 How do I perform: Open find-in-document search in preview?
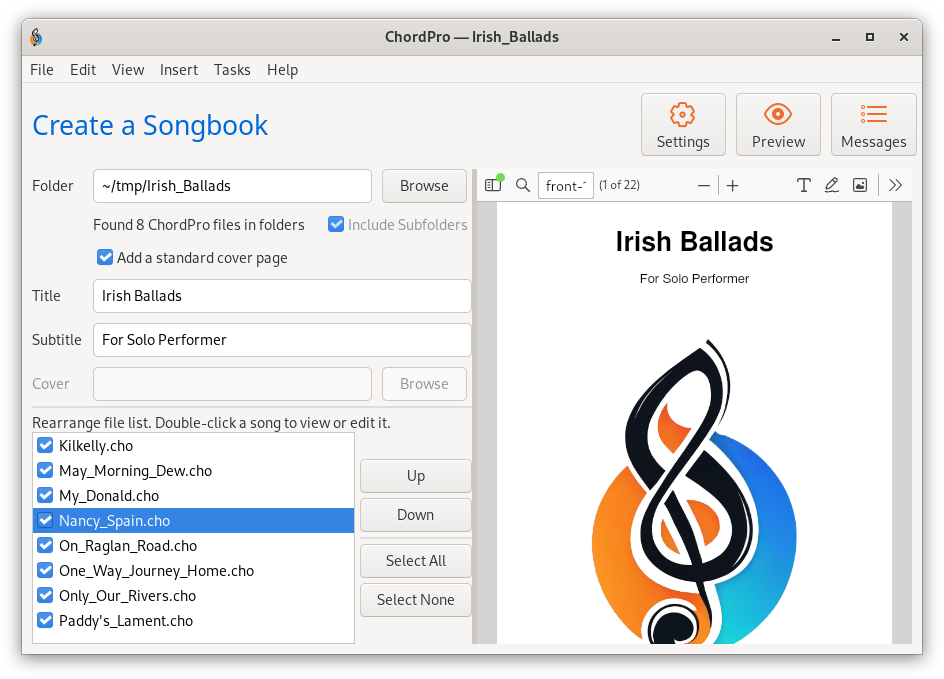pos(522,185)
